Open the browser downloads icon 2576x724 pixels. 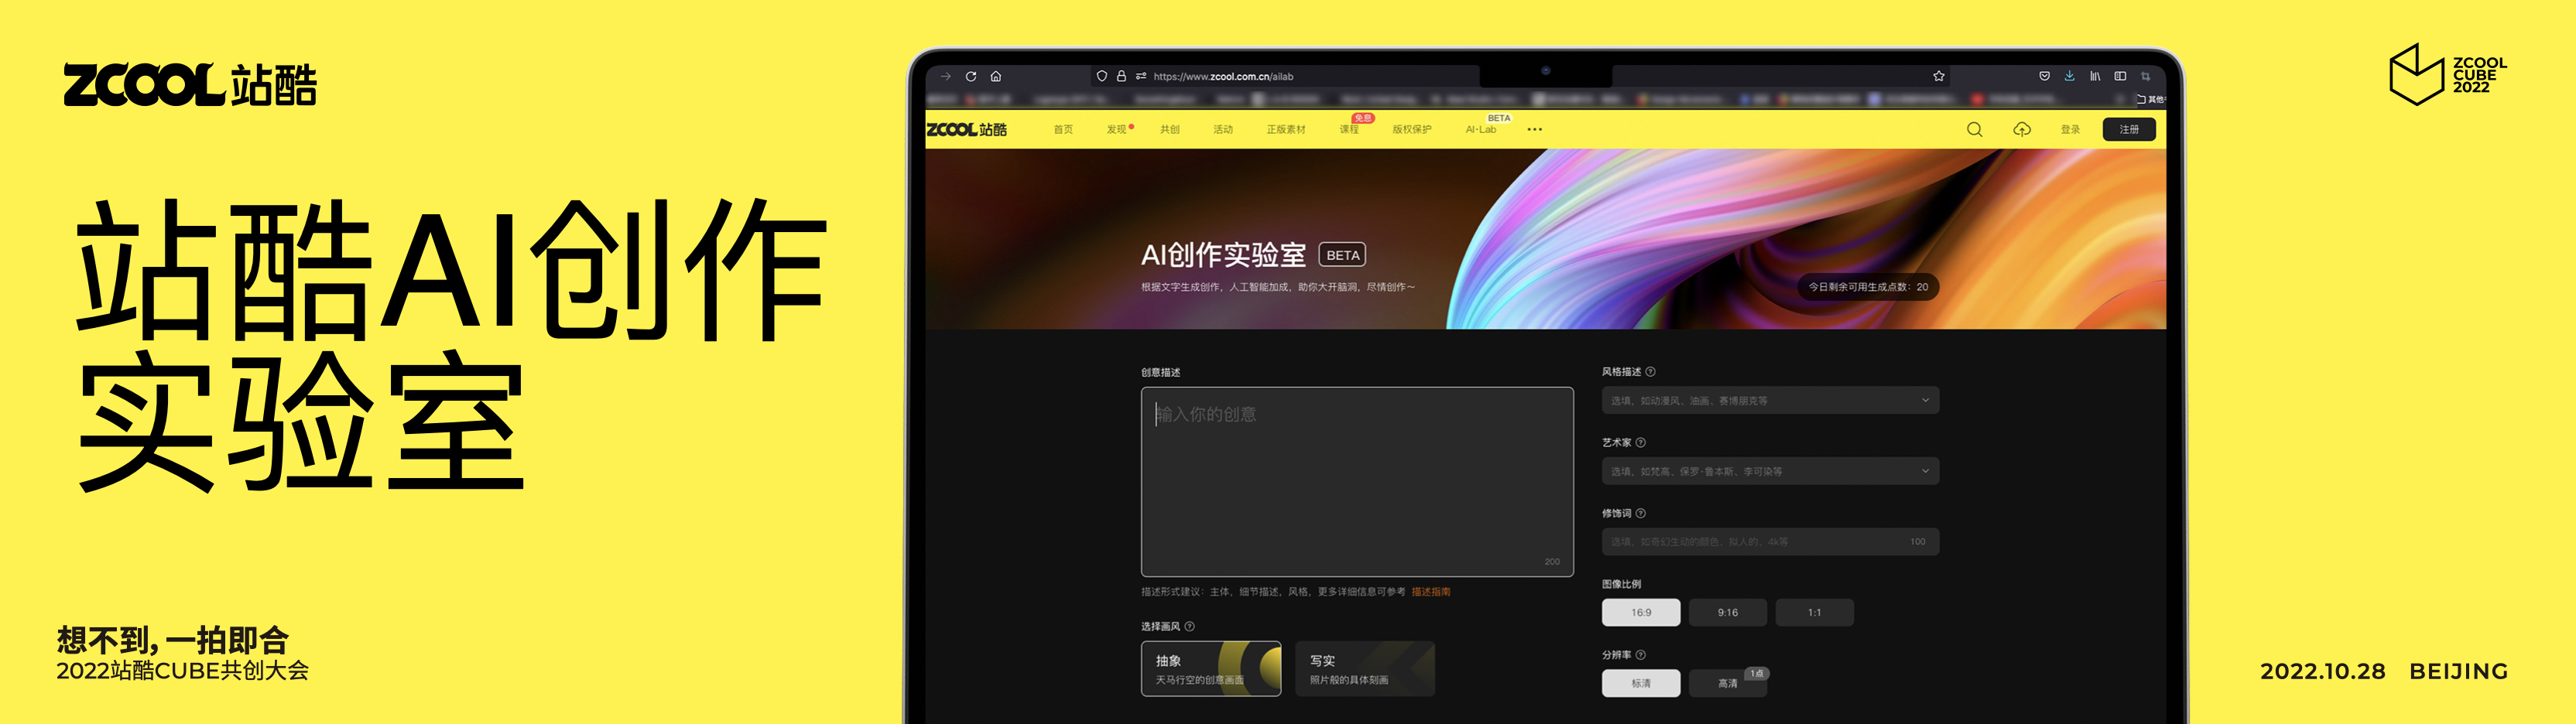tap(2070, 76)
